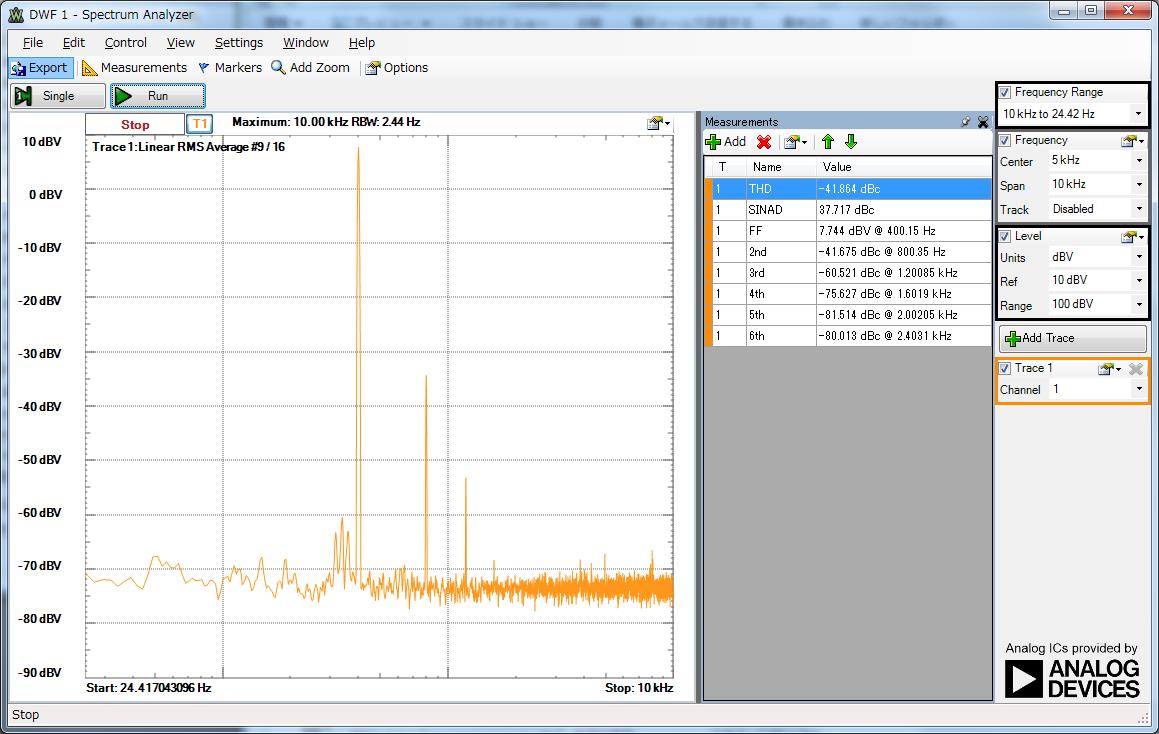Viewport: 1159px width, 734px height.
Task: Open the Control menu
Action: (x=125, y=42)
